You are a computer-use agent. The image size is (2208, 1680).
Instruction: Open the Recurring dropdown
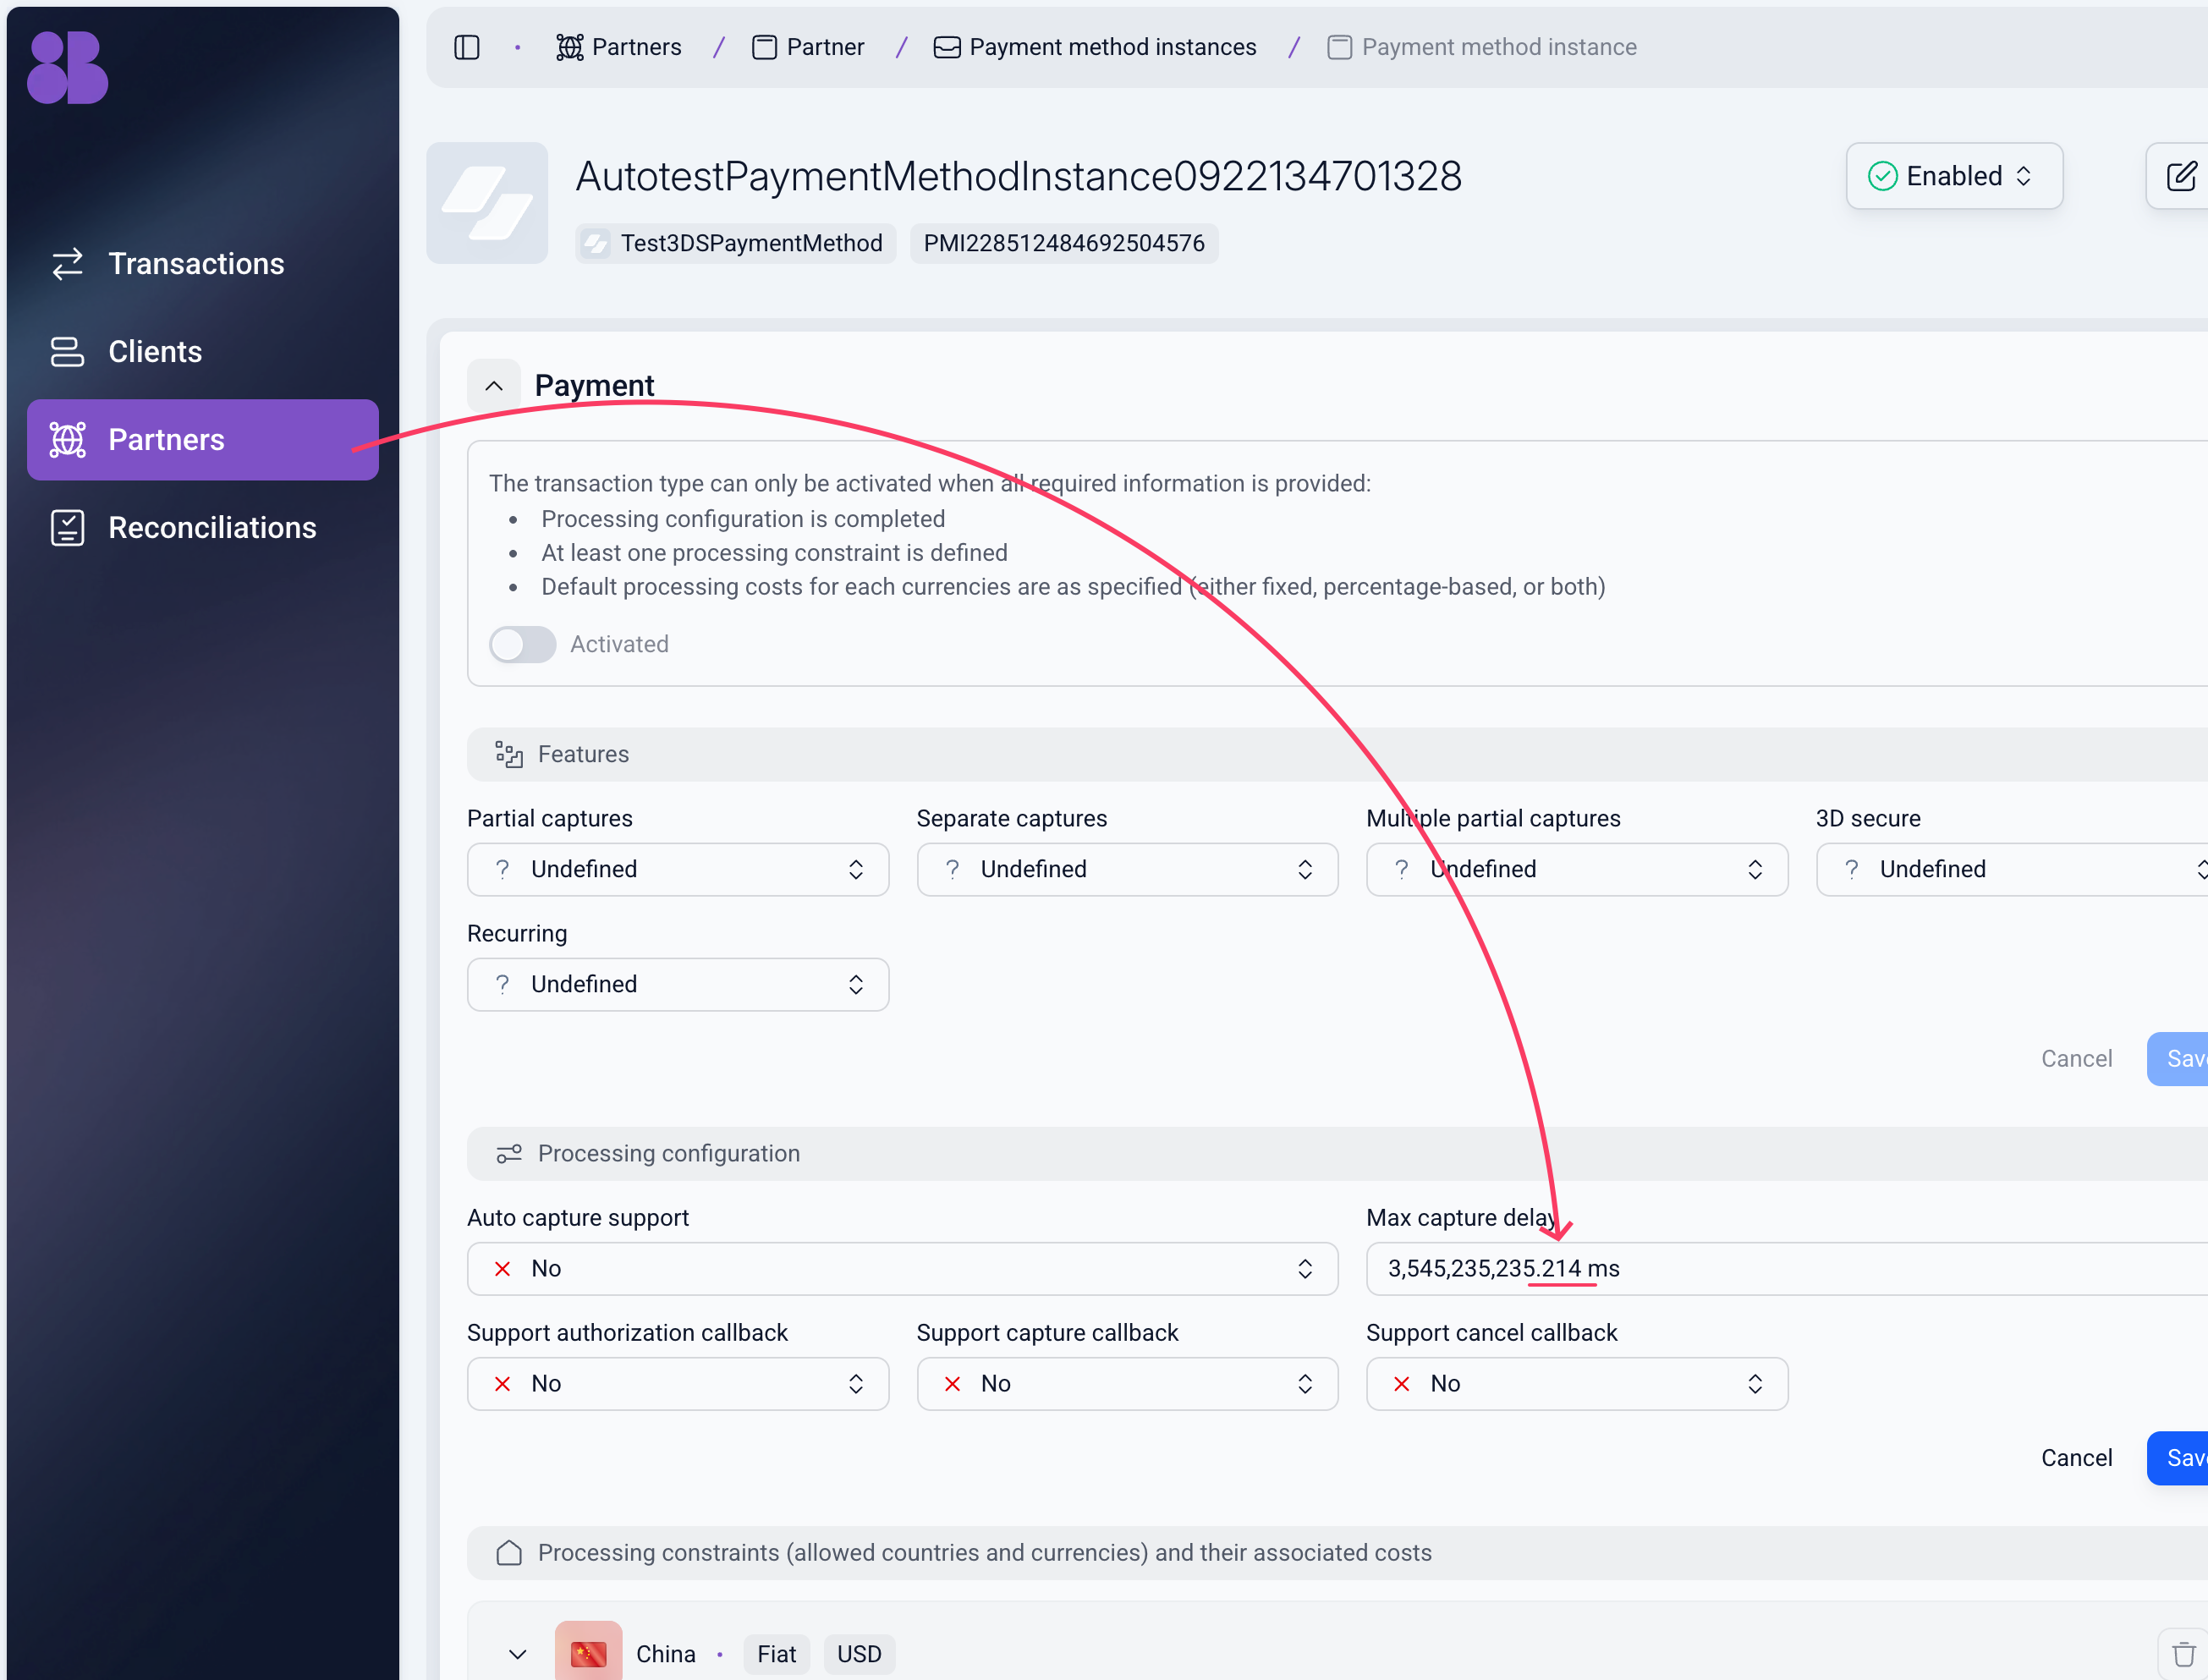point(678,984)
